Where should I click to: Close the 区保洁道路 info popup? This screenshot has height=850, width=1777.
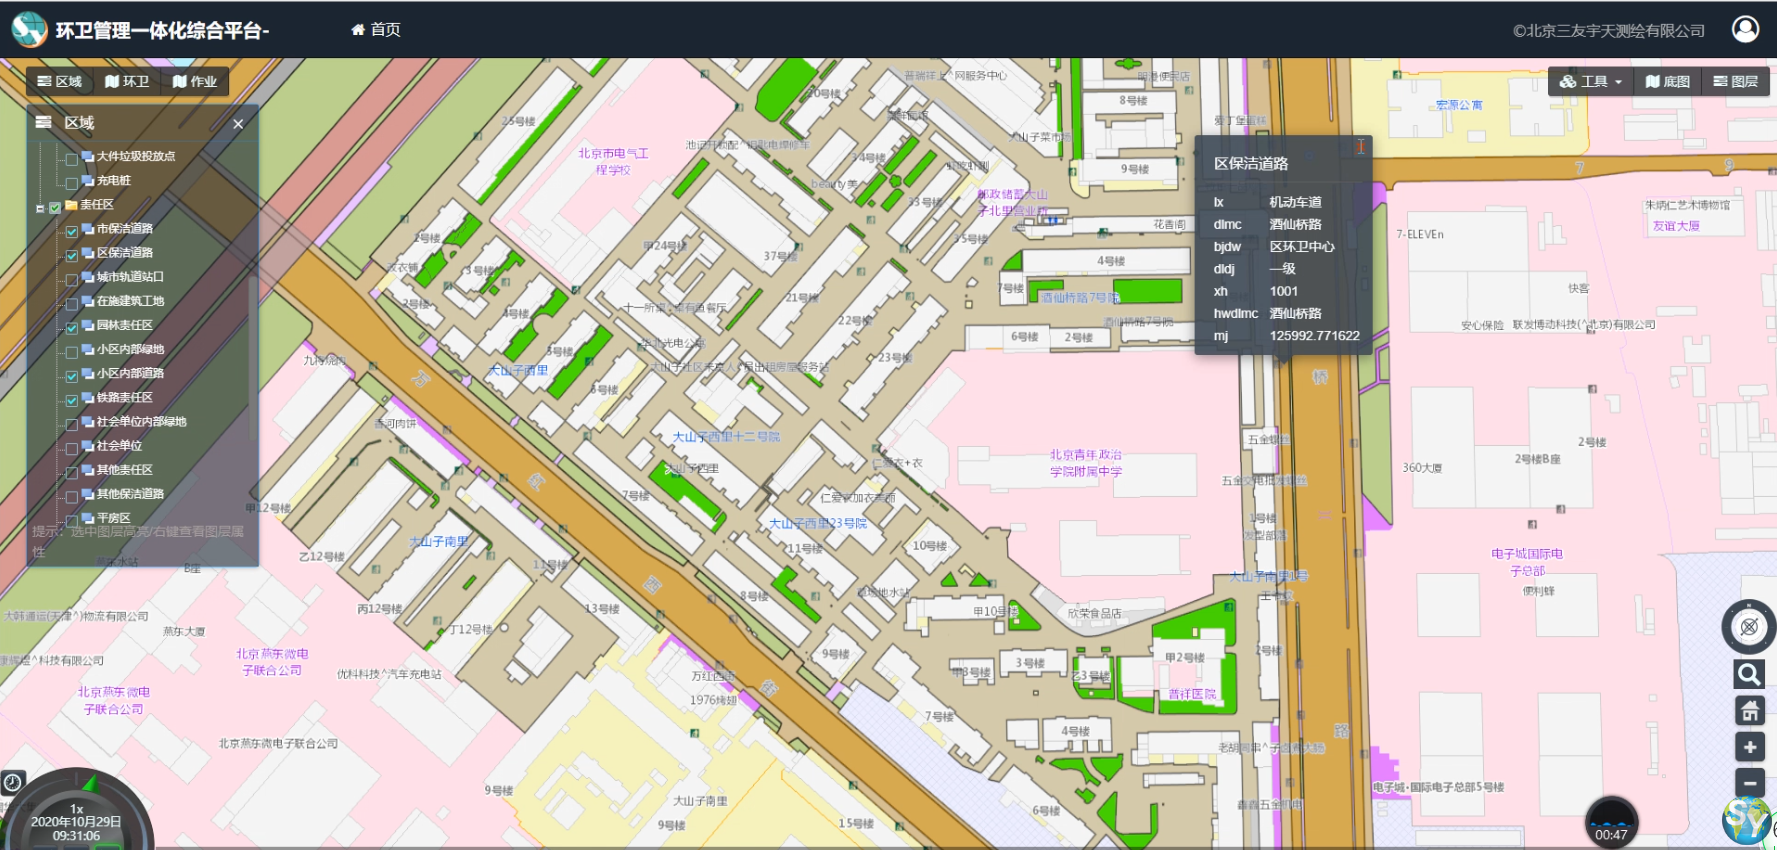click(1361, 146)
